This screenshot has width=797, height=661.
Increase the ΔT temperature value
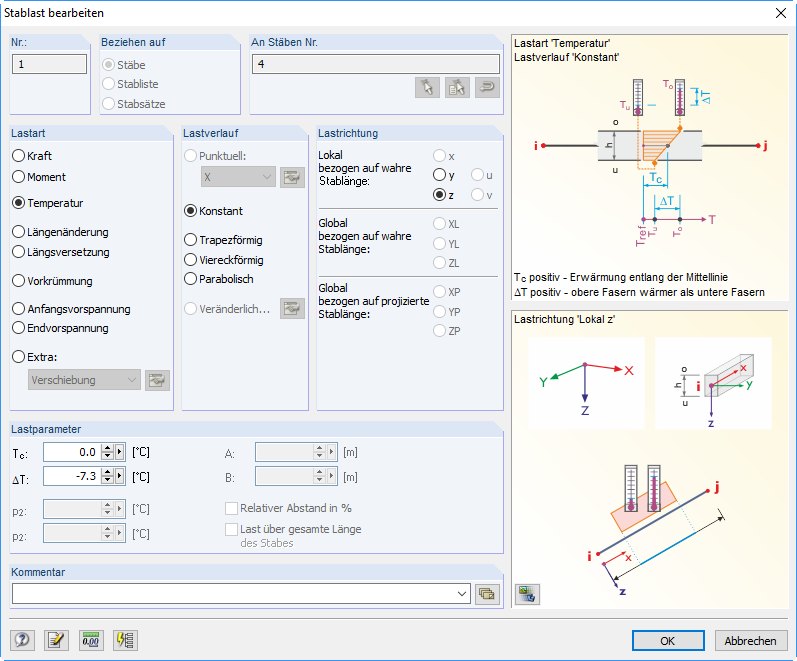coord(107,472)
